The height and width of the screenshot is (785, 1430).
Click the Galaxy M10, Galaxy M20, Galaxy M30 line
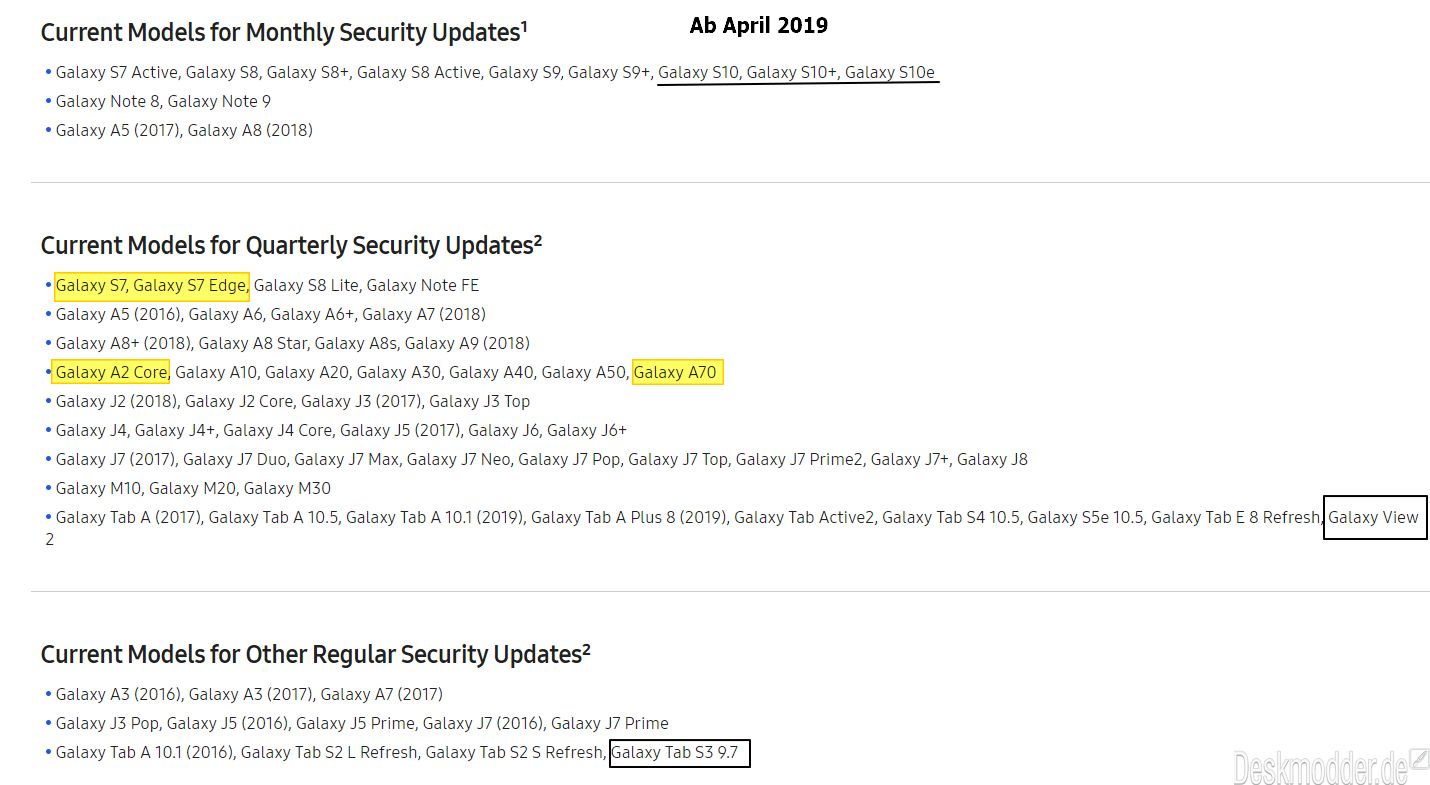pos(193,488)
